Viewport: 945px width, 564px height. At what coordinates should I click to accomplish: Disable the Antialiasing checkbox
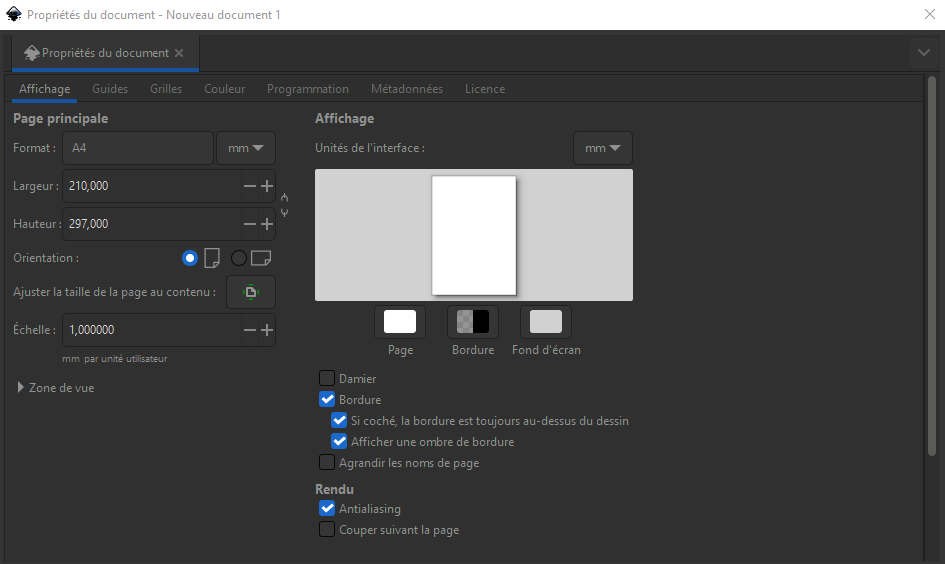tap(327, 509)
